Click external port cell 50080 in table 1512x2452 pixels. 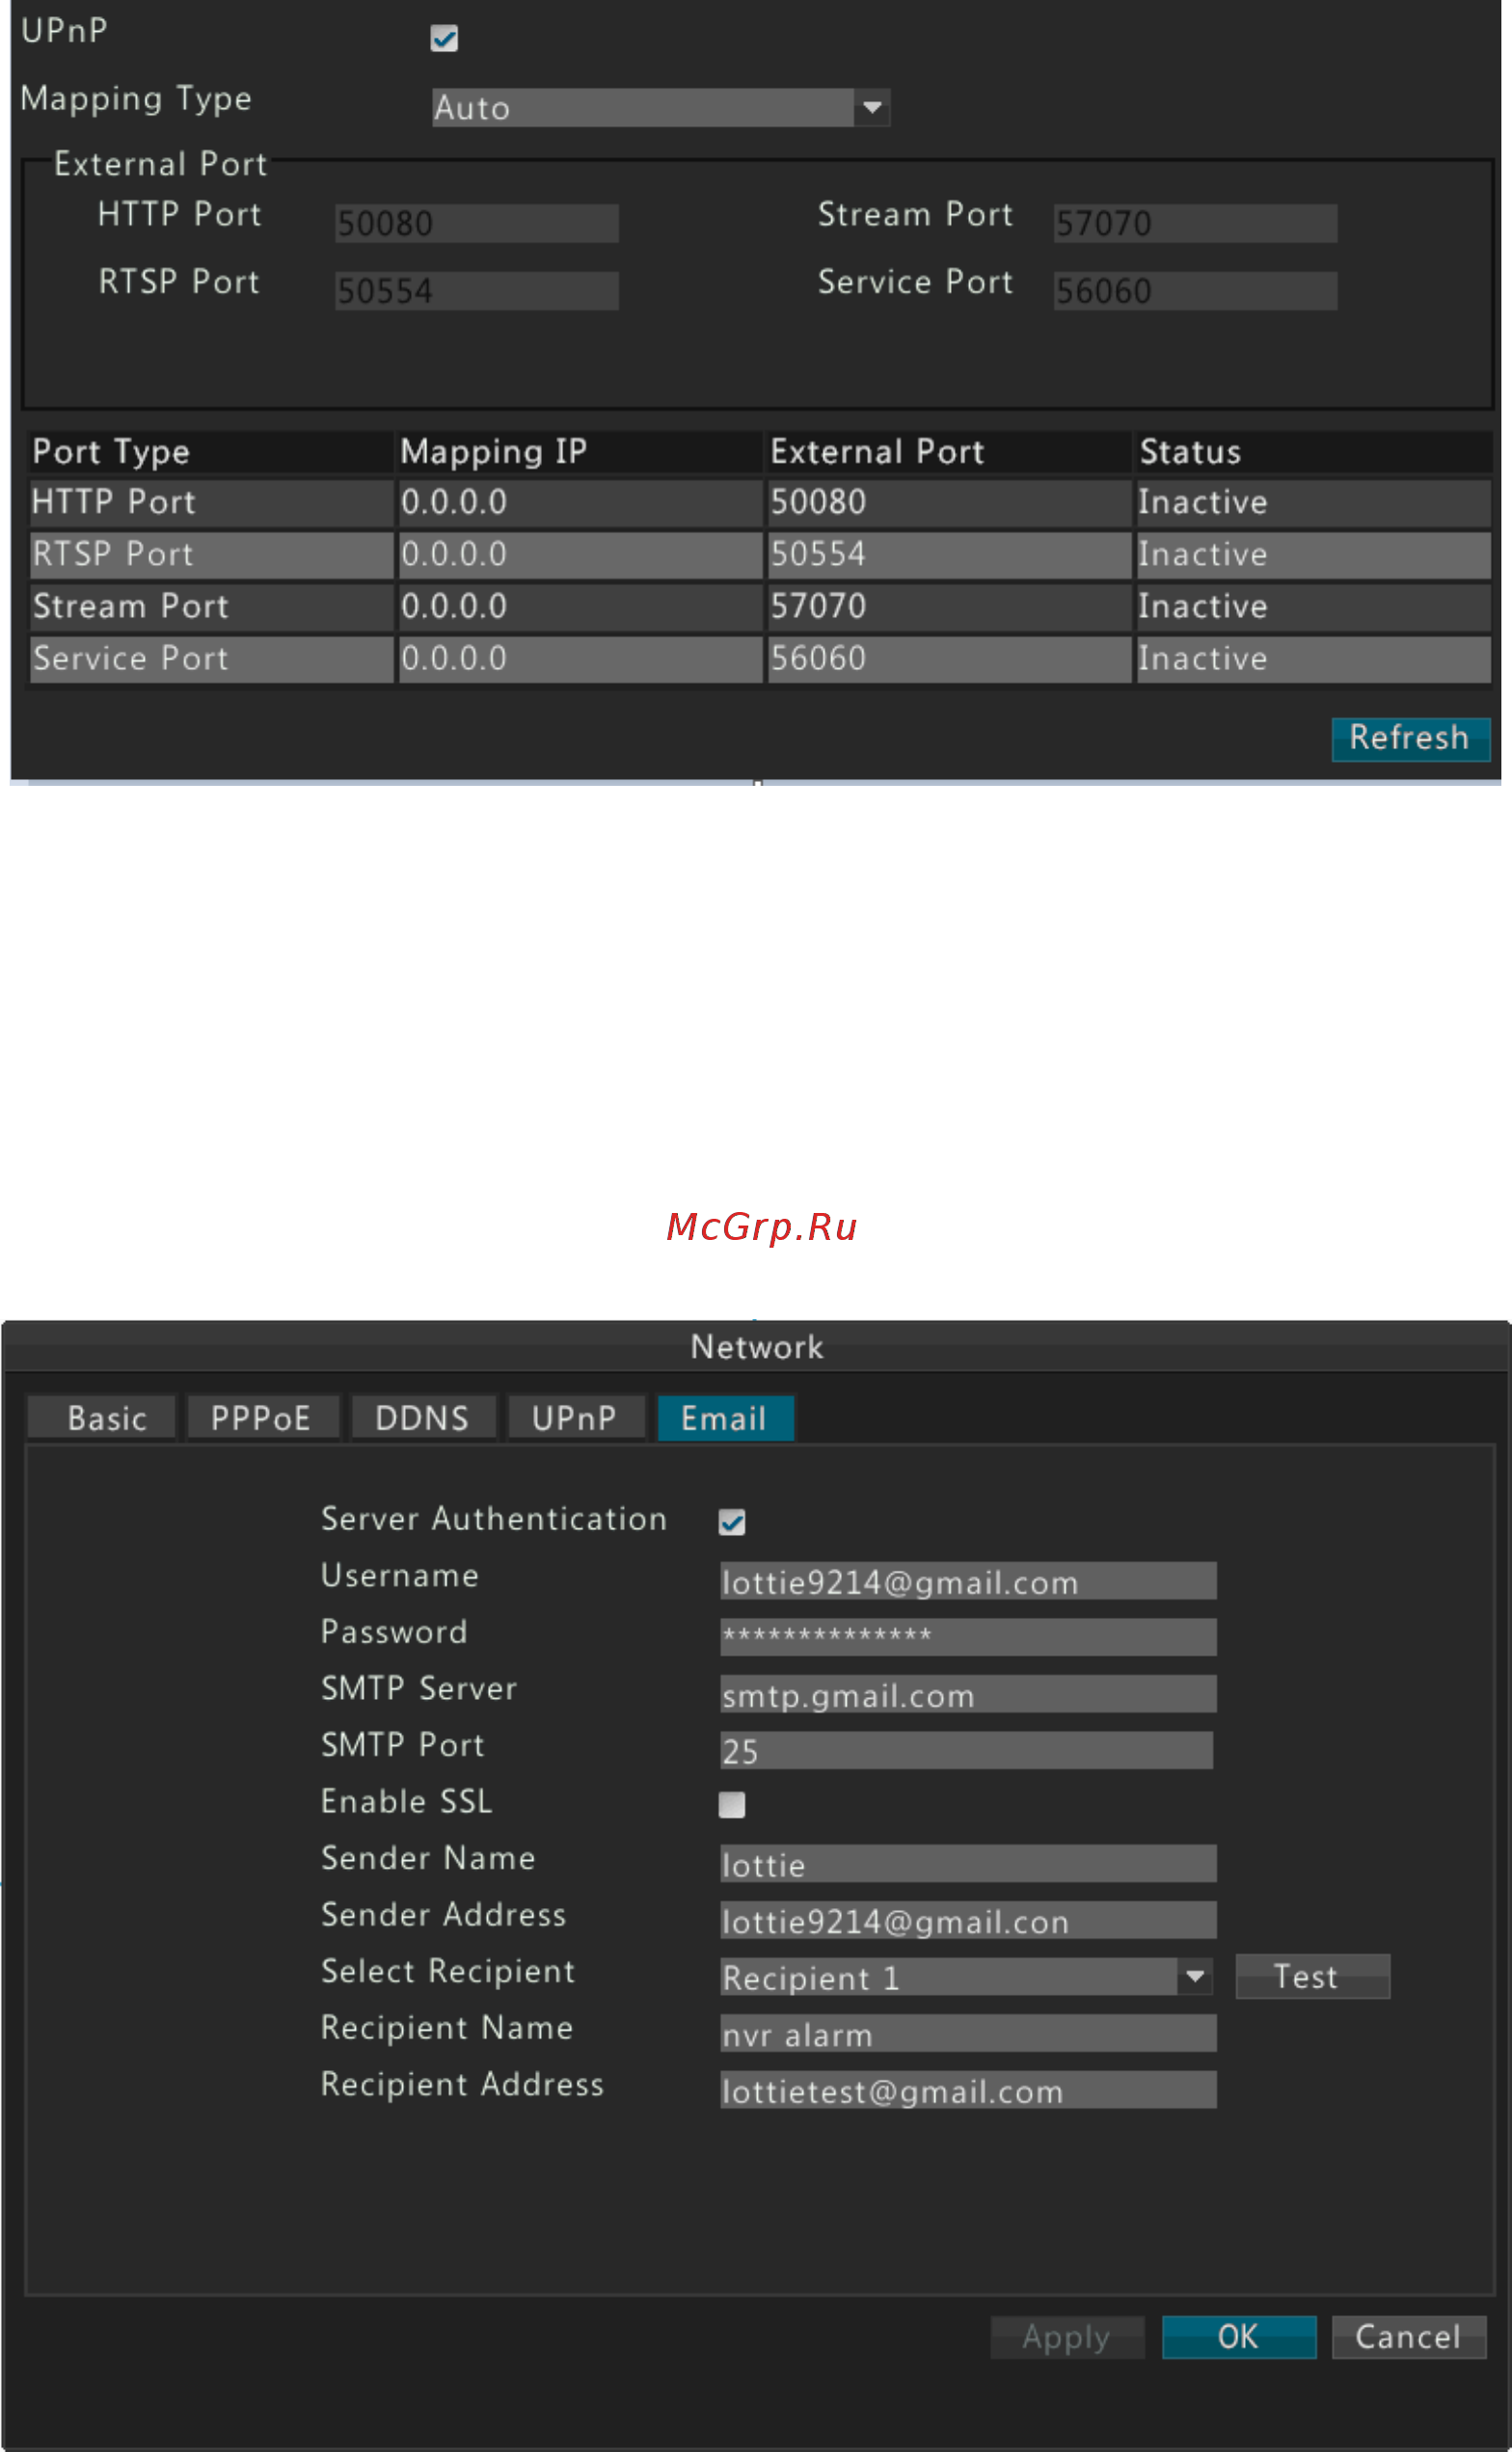[949, 502]
